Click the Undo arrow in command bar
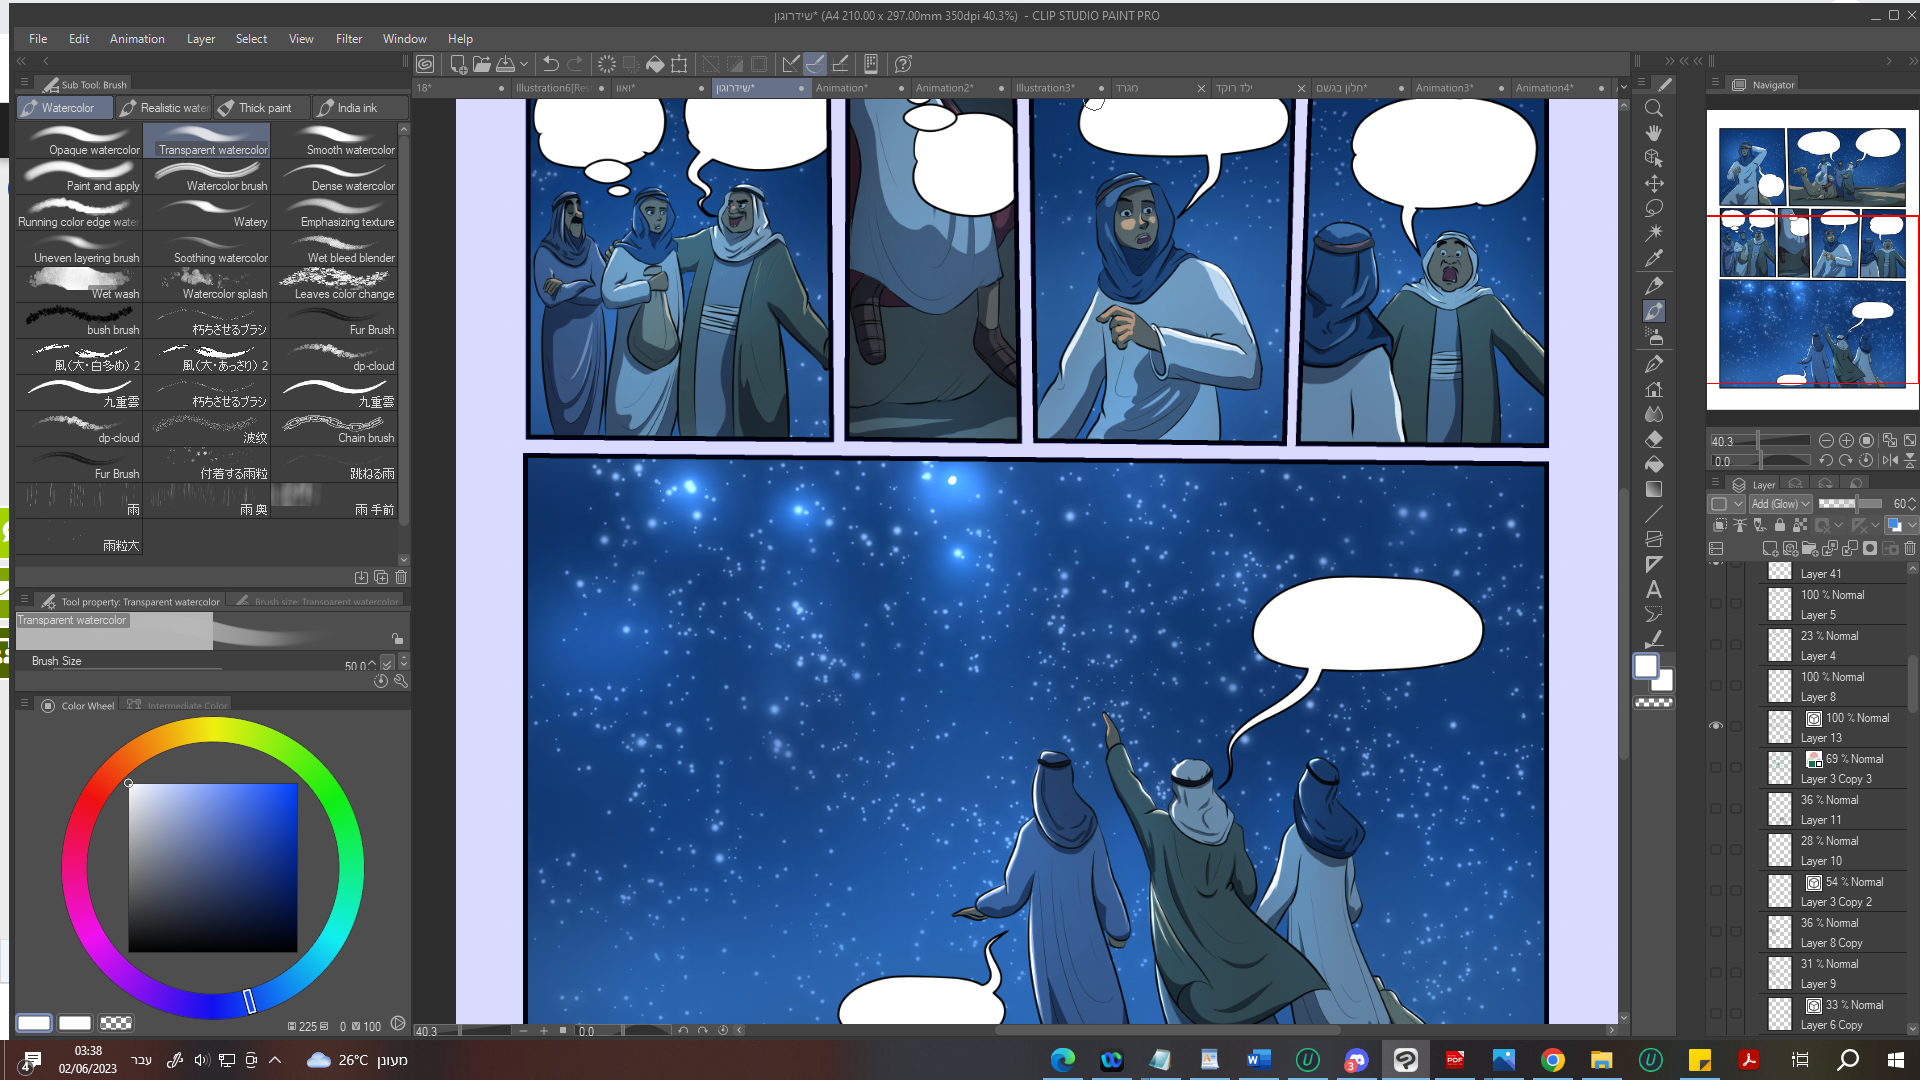This screenshot has width=1920, height=1080. [x=551, y=64]
